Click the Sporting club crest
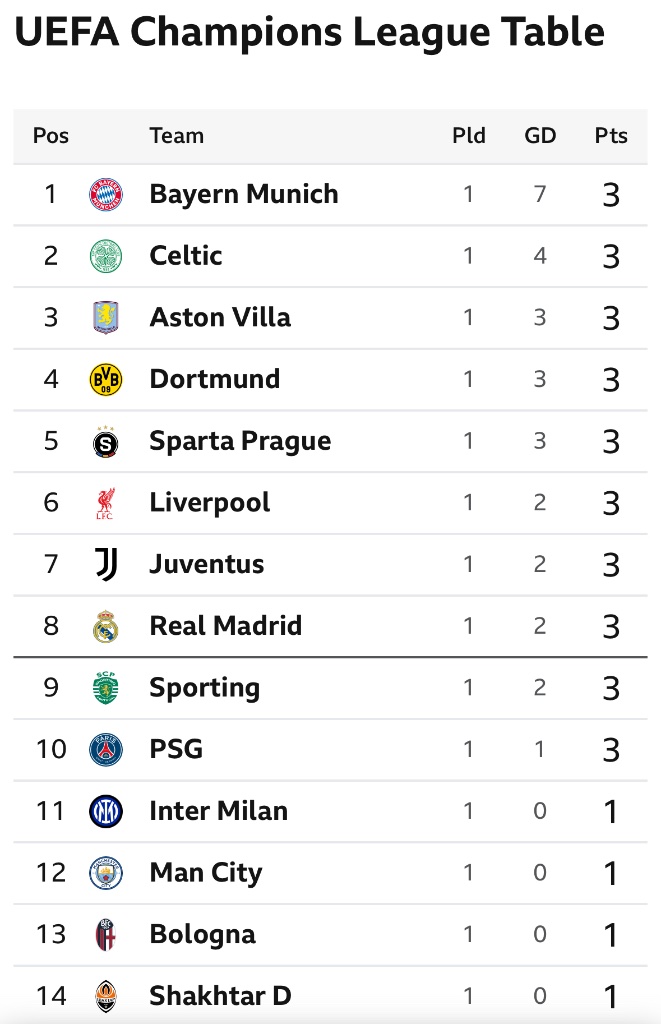 [106, 688]
